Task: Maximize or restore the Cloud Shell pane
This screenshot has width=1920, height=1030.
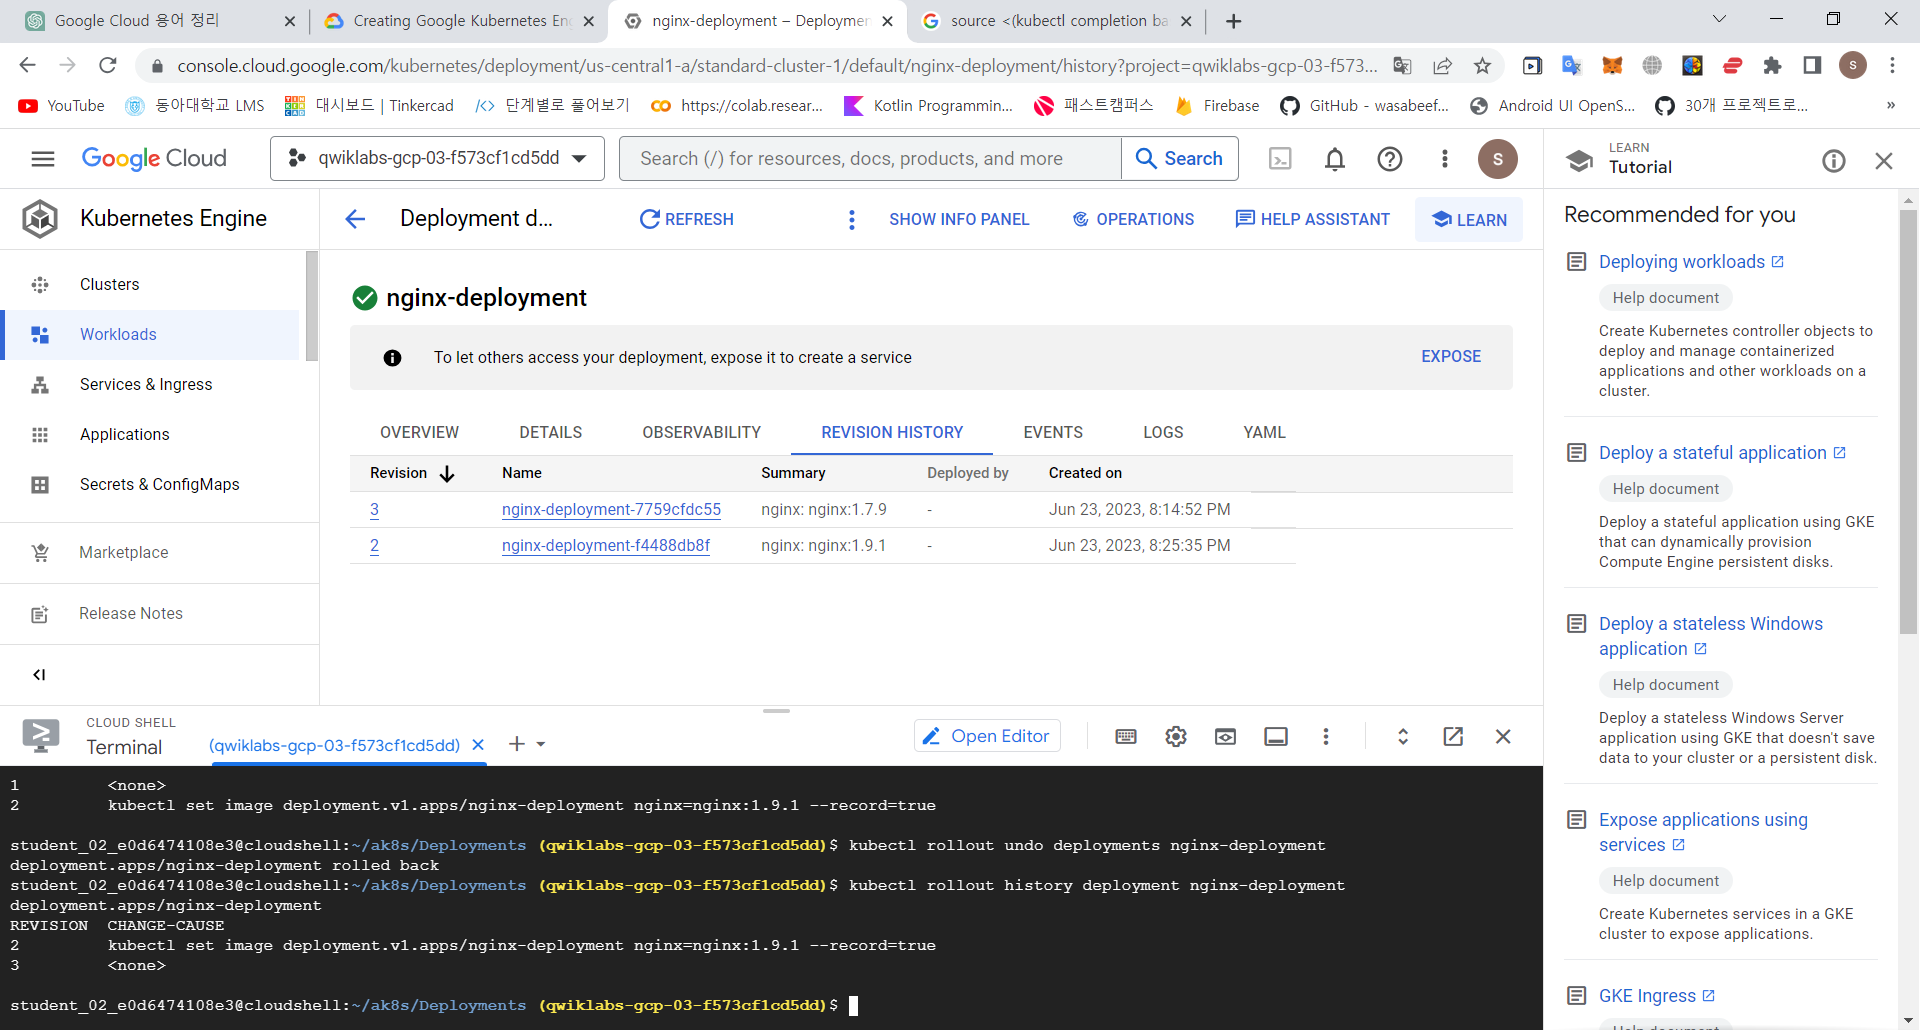Action: click(1403, 737)
